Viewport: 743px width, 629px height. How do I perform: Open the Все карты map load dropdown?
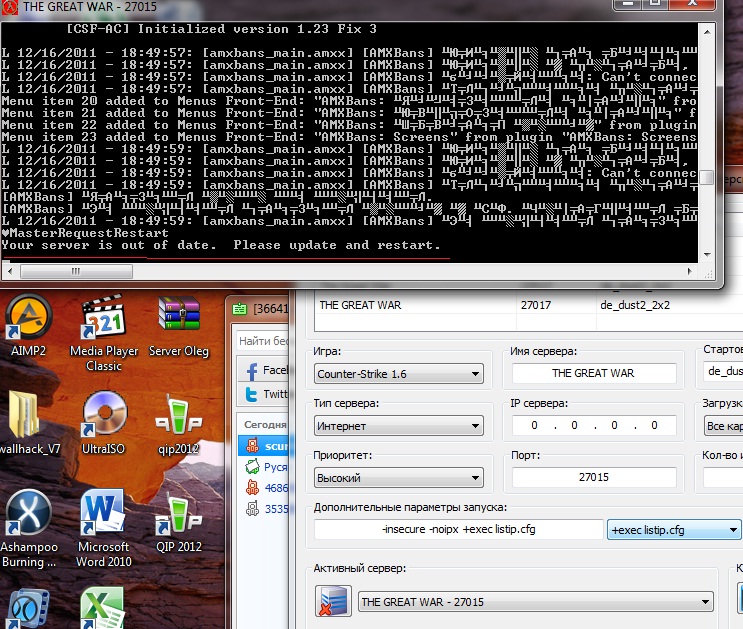coord(723,426)
